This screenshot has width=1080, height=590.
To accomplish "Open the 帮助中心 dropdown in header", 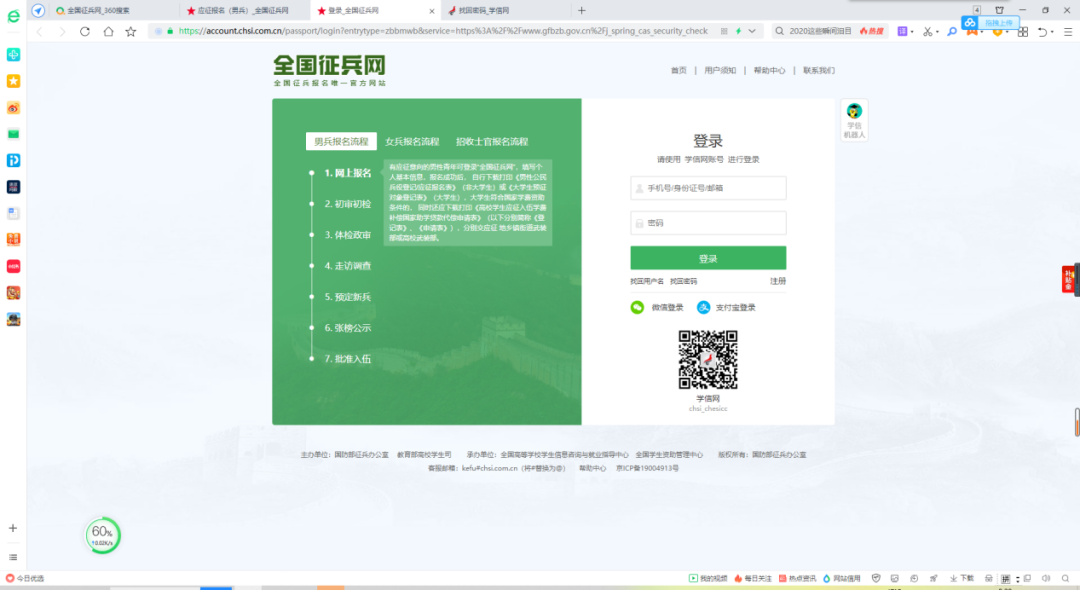I will [x=768, y=71].
